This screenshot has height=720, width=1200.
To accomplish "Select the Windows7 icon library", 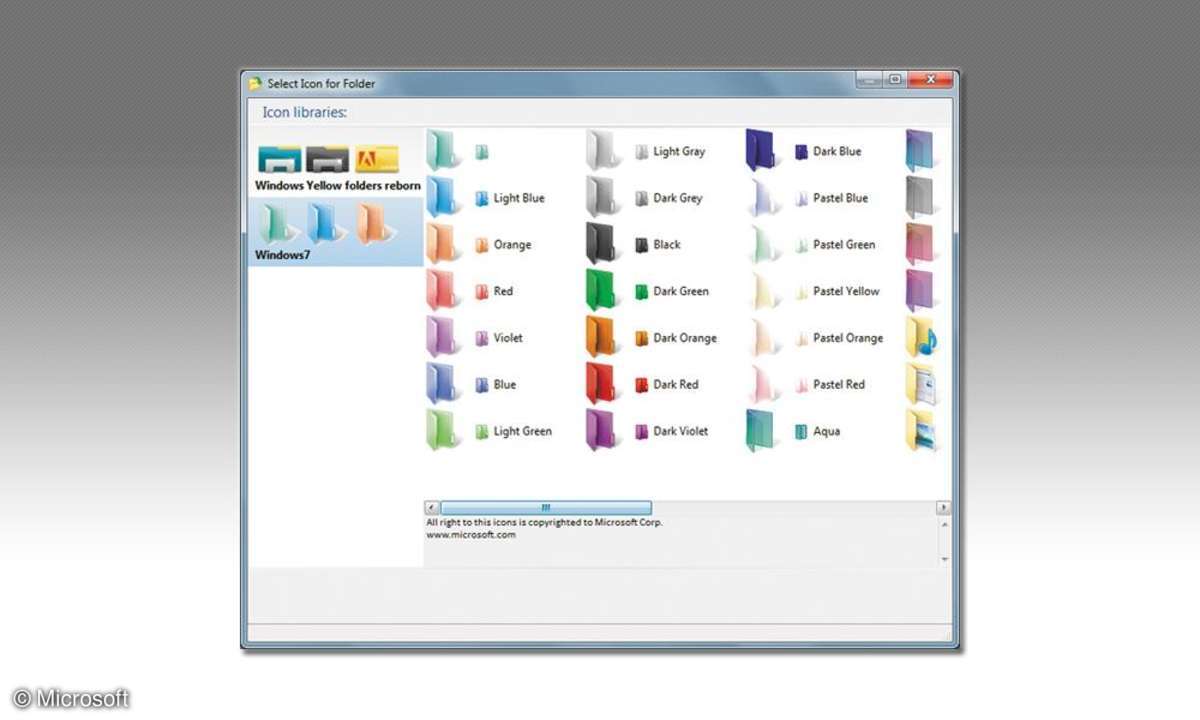I will [337, 232].
